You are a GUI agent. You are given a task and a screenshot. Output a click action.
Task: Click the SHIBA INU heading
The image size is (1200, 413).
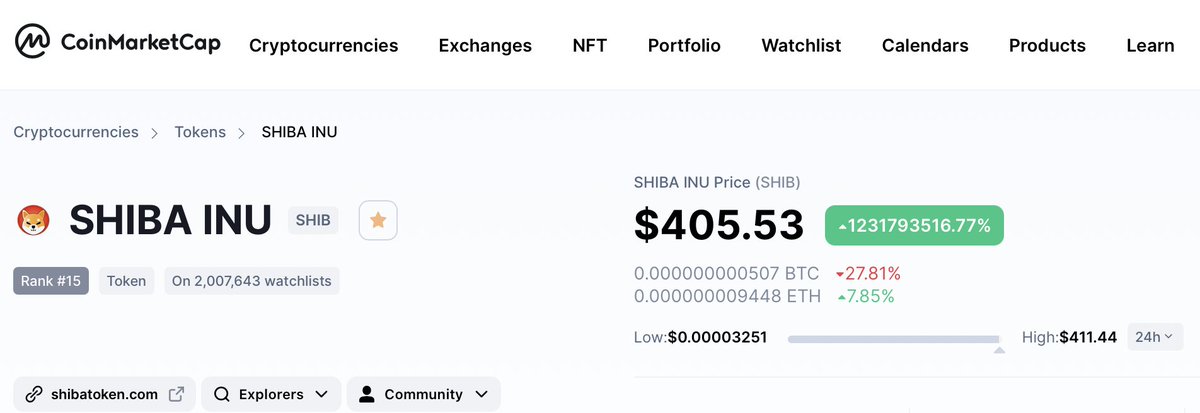[x=170, y=221]
